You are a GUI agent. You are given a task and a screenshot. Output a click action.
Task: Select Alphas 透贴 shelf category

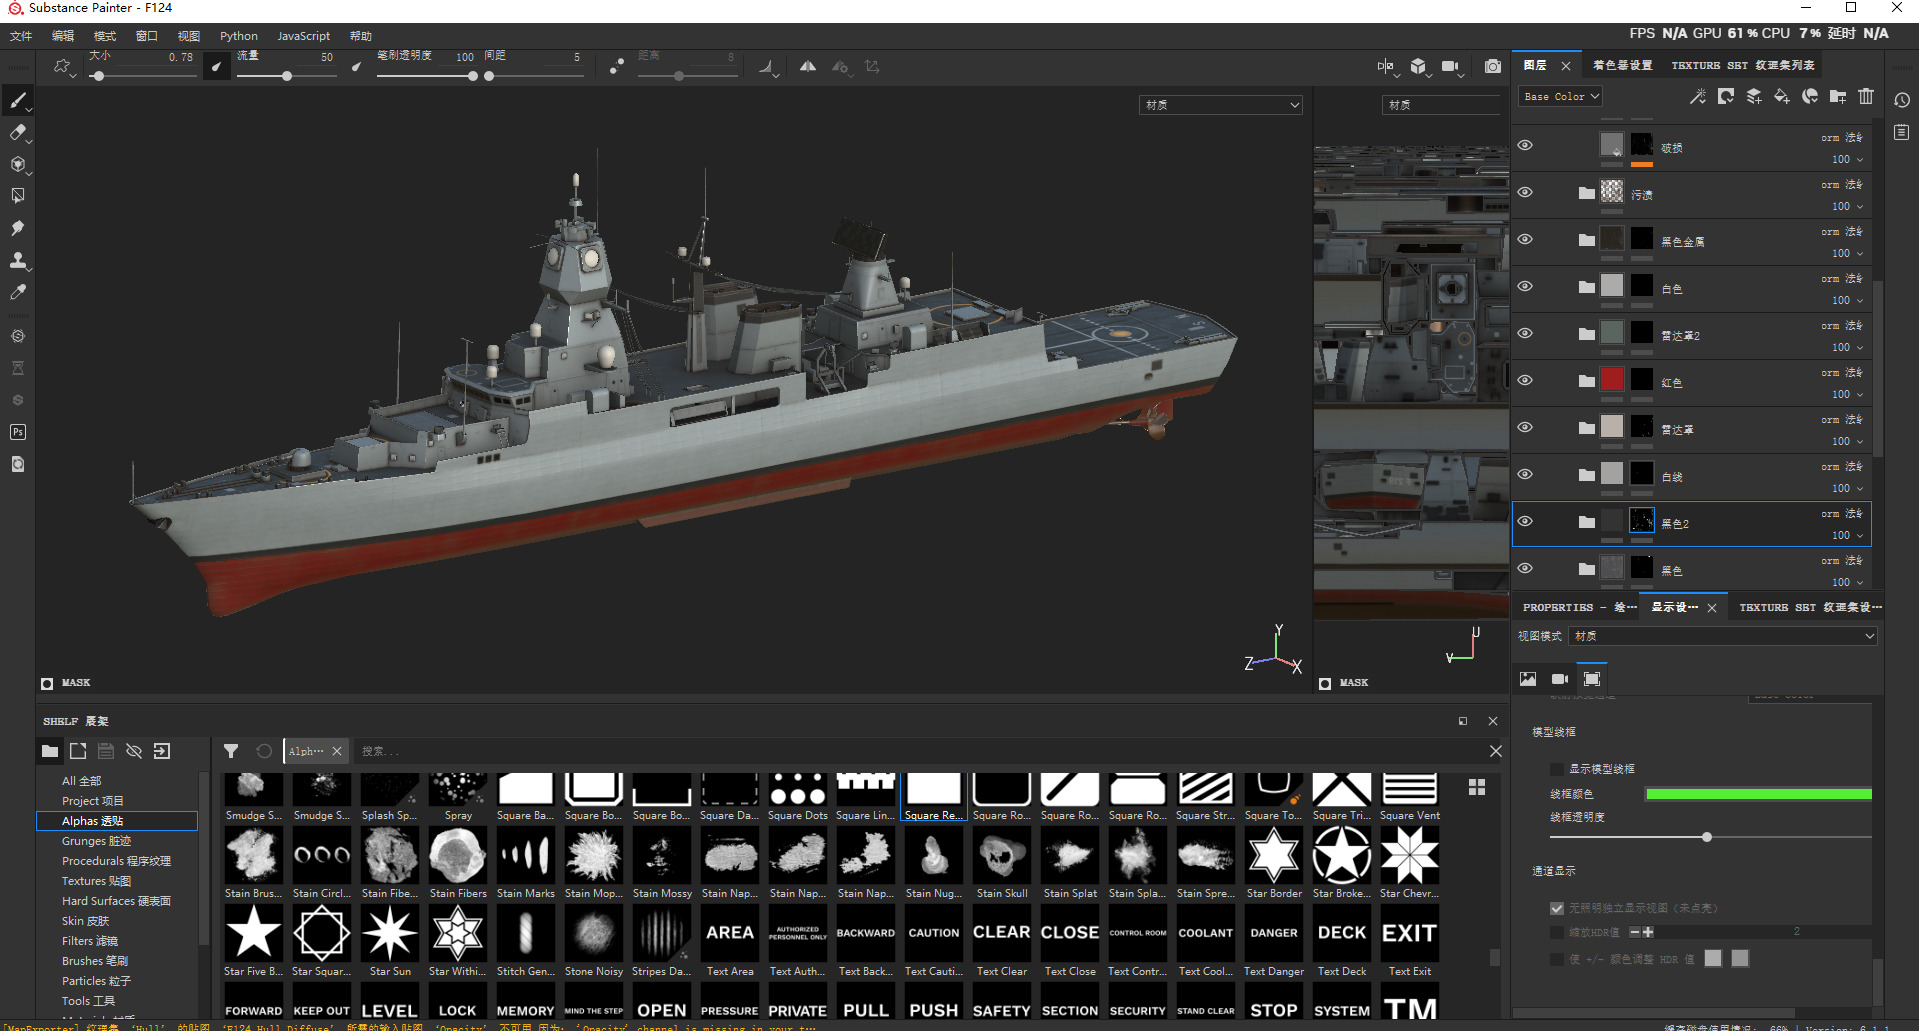(116, 821)
